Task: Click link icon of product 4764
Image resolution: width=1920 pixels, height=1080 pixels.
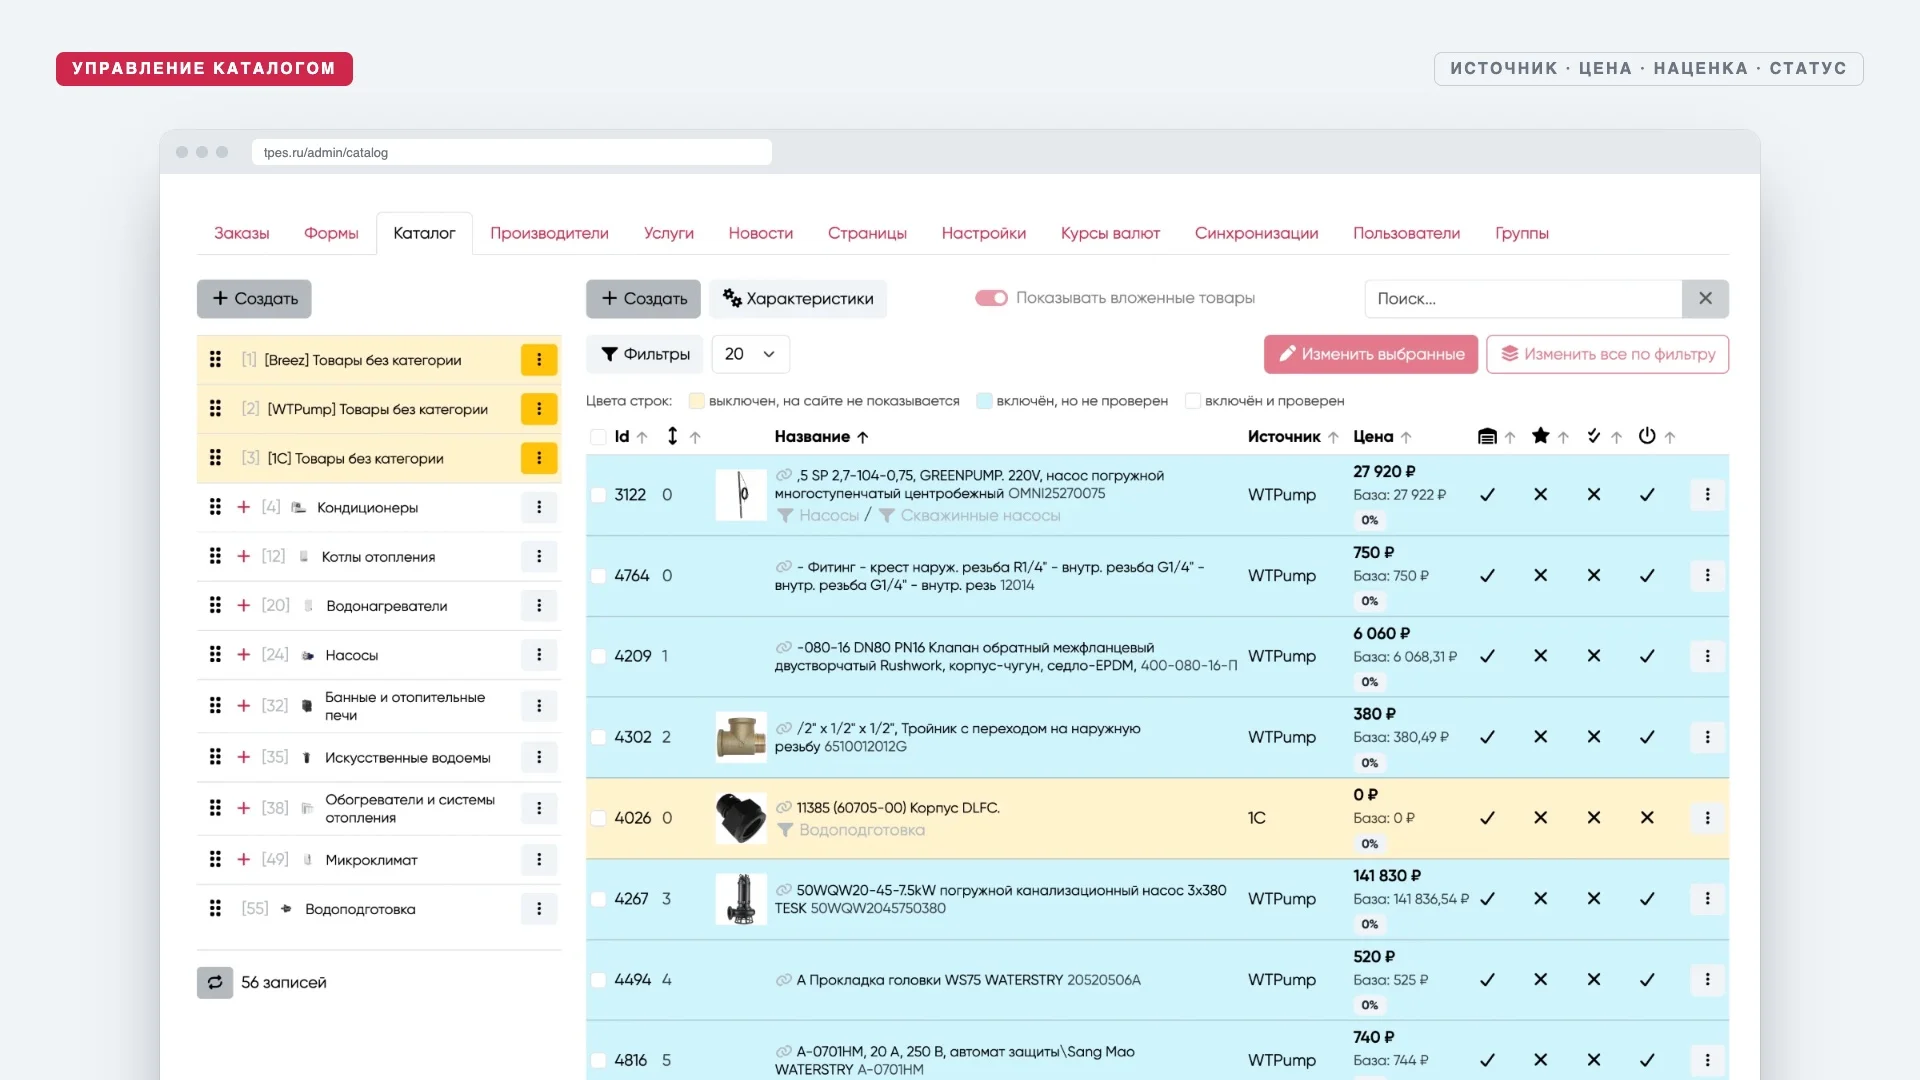Action: click(784, 567)
